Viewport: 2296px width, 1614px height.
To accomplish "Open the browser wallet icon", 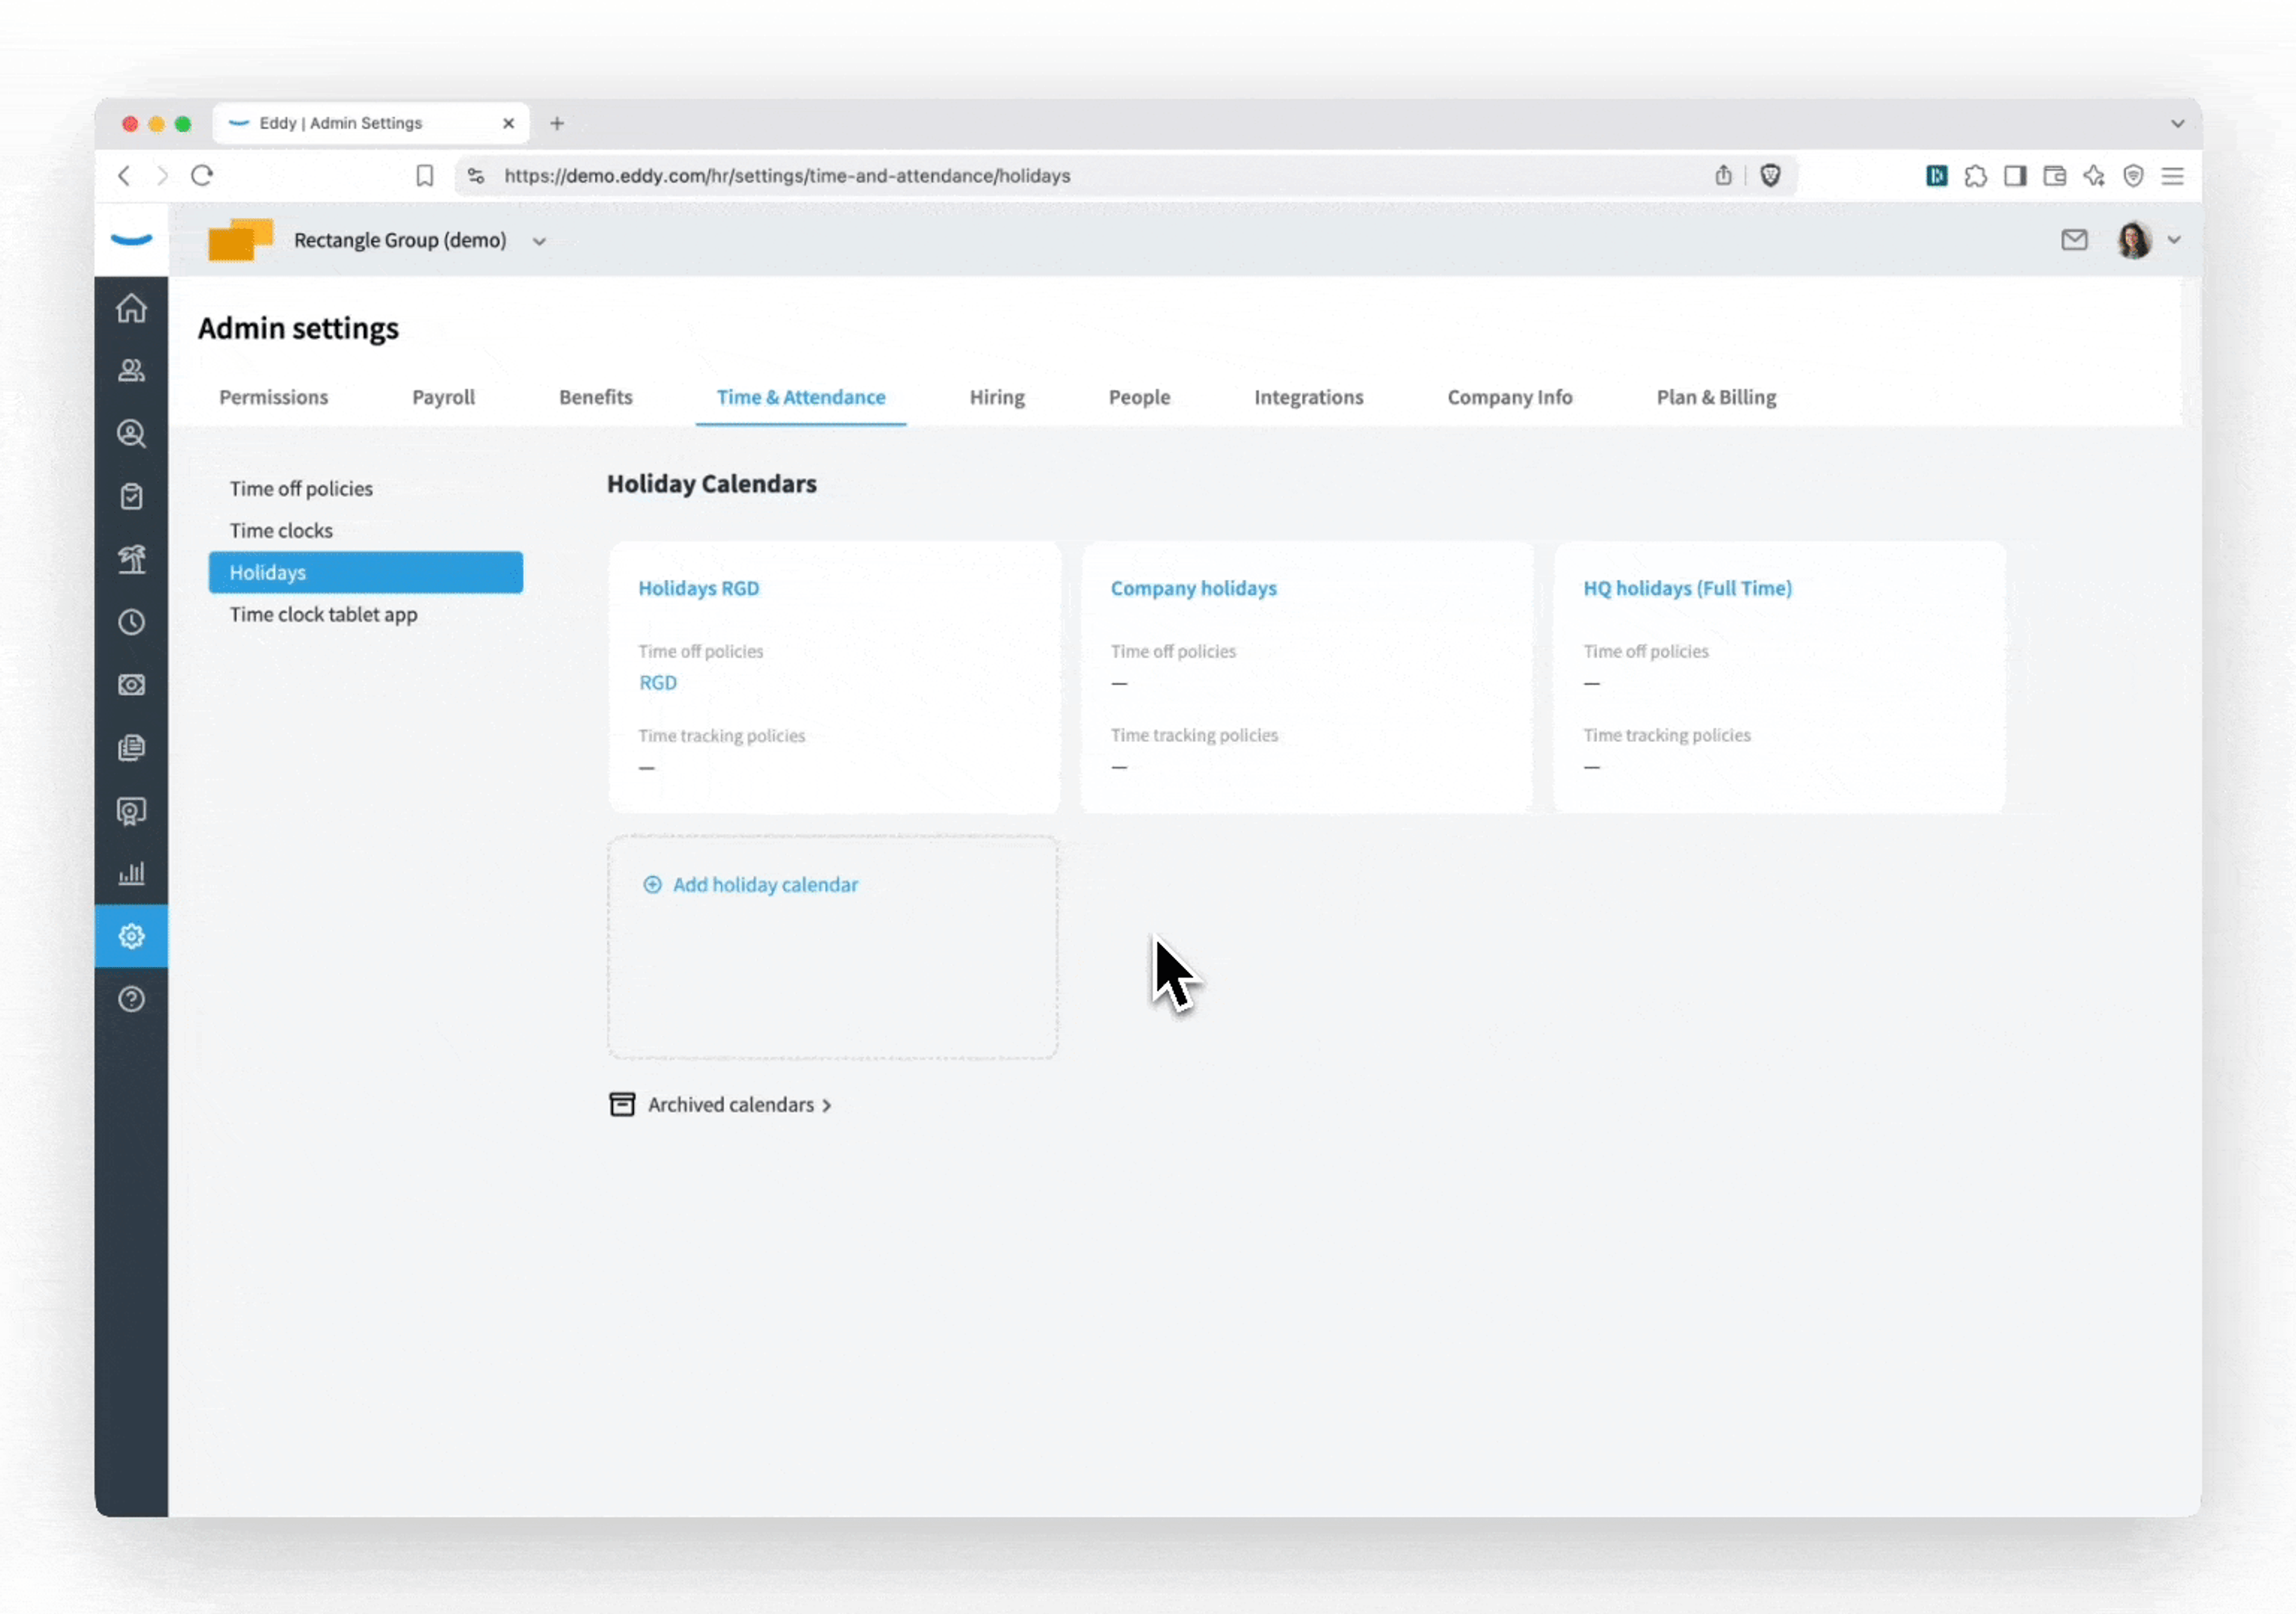I will pos(2054,176).
